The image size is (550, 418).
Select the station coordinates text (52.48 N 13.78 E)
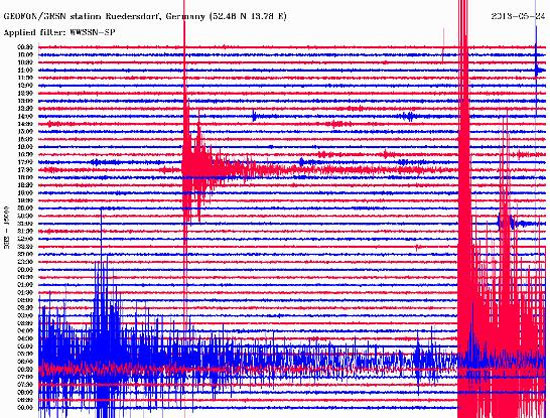[248, 16]
